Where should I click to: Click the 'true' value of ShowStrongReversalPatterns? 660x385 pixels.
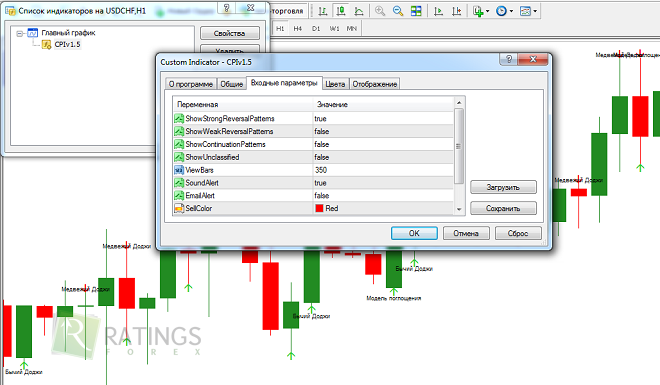point(320,119)
